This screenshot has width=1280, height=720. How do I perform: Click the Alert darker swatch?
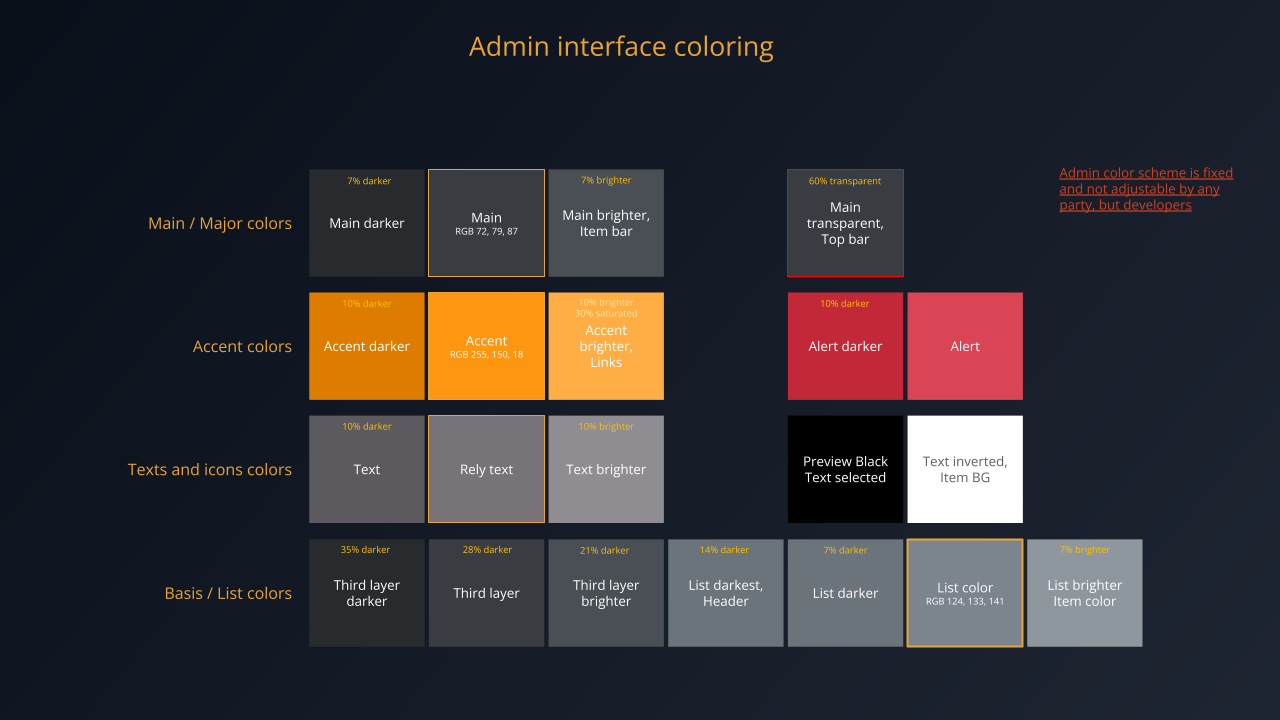845,345
